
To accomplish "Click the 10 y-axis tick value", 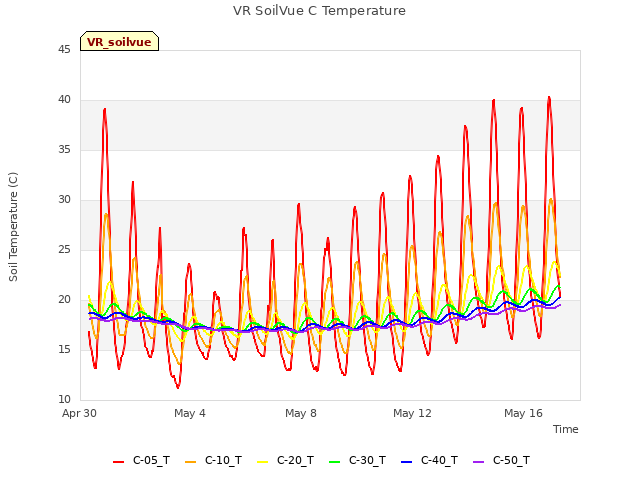I will coord(64,400).
